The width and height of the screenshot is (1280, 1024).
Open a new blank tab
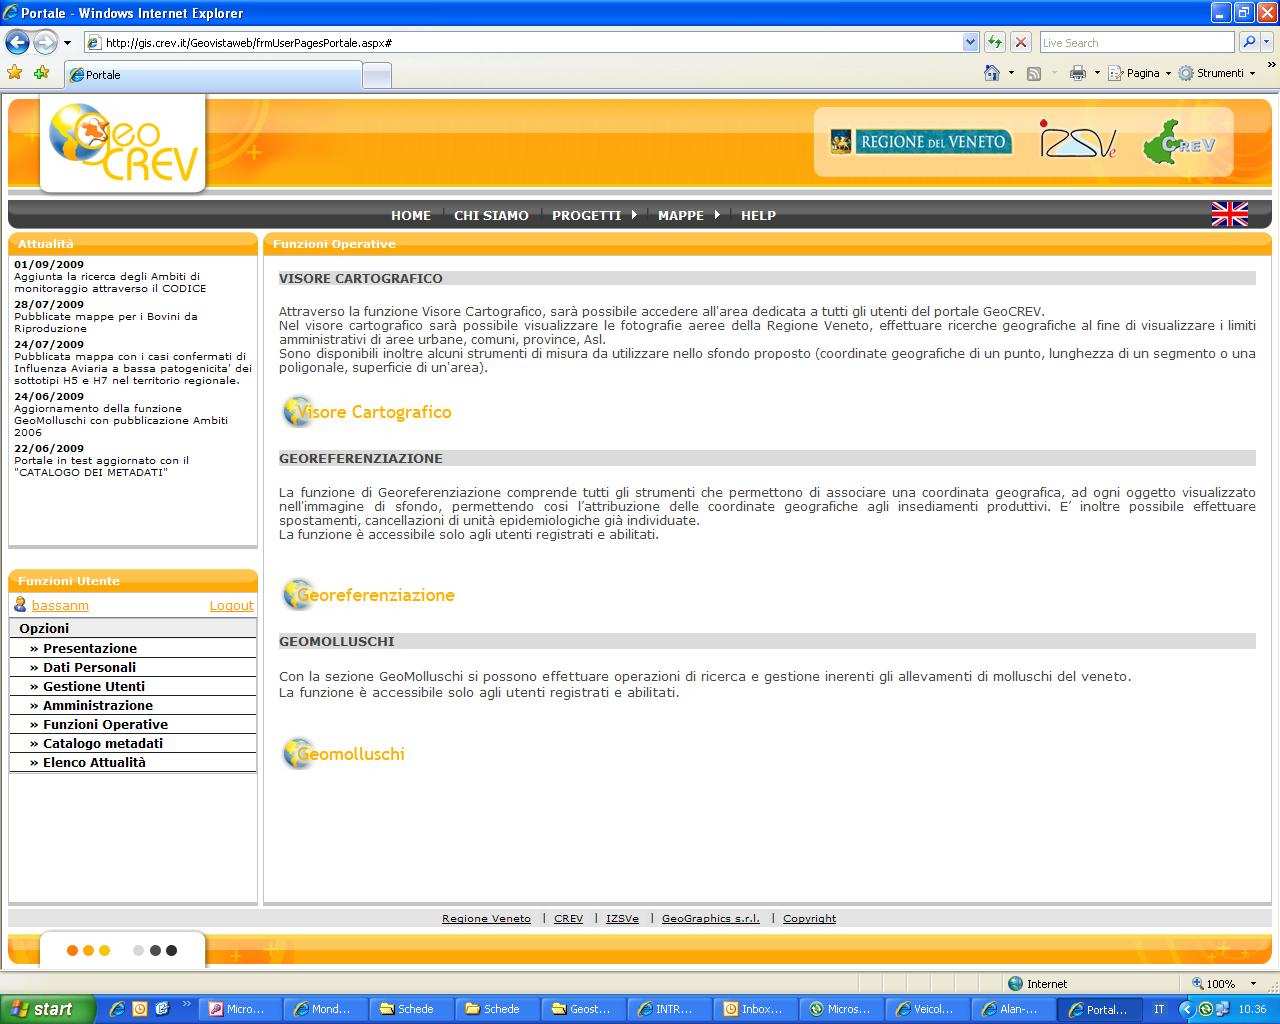pyautogui.click(x=376, y=75)
